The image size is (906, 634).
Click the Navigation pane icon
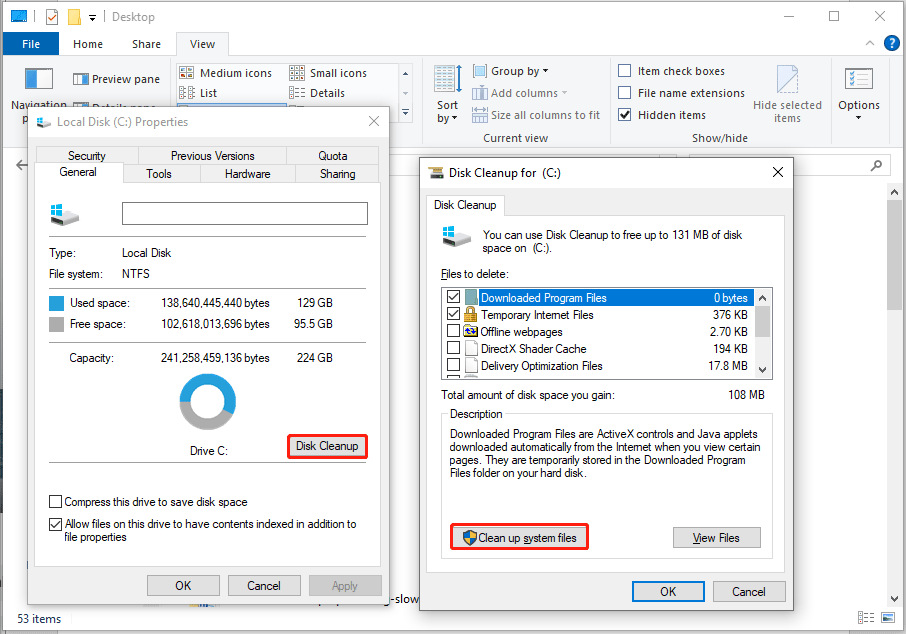[x=39, y=79]
